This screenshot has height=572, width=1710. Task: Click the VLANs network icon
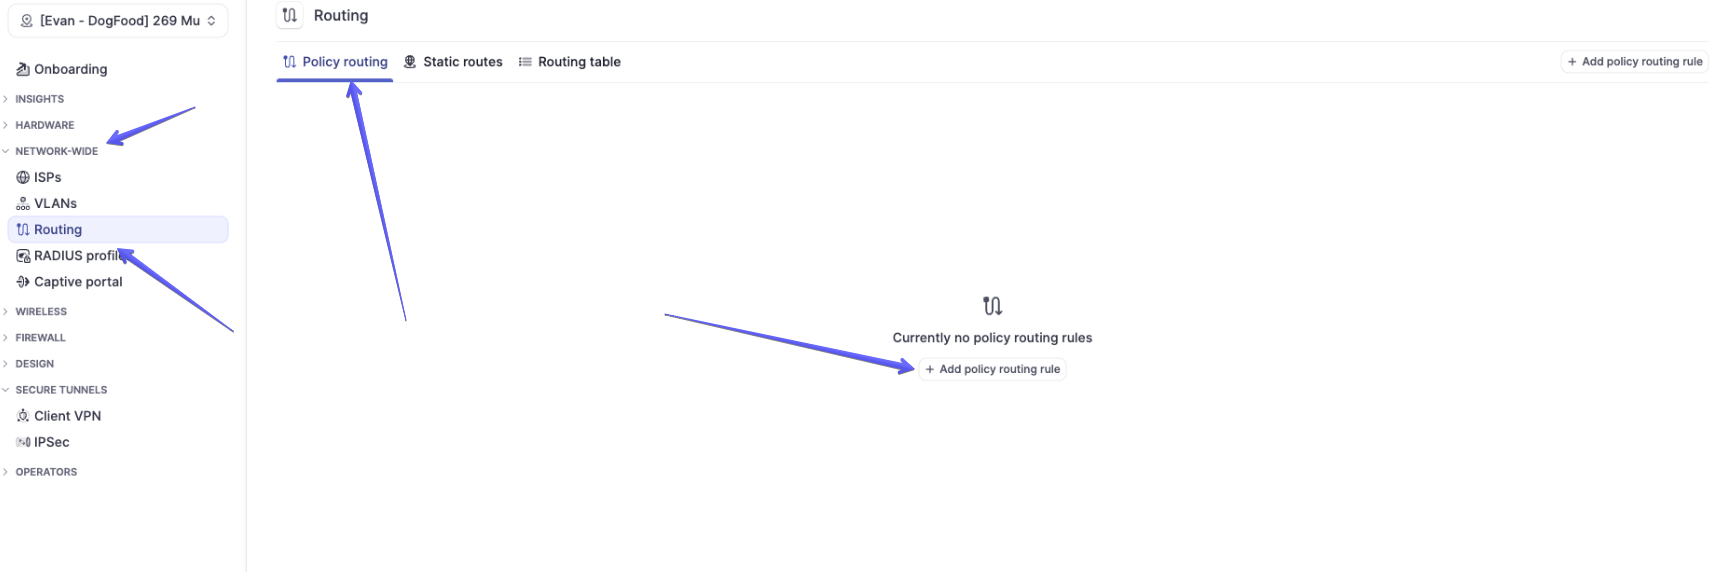22,203
